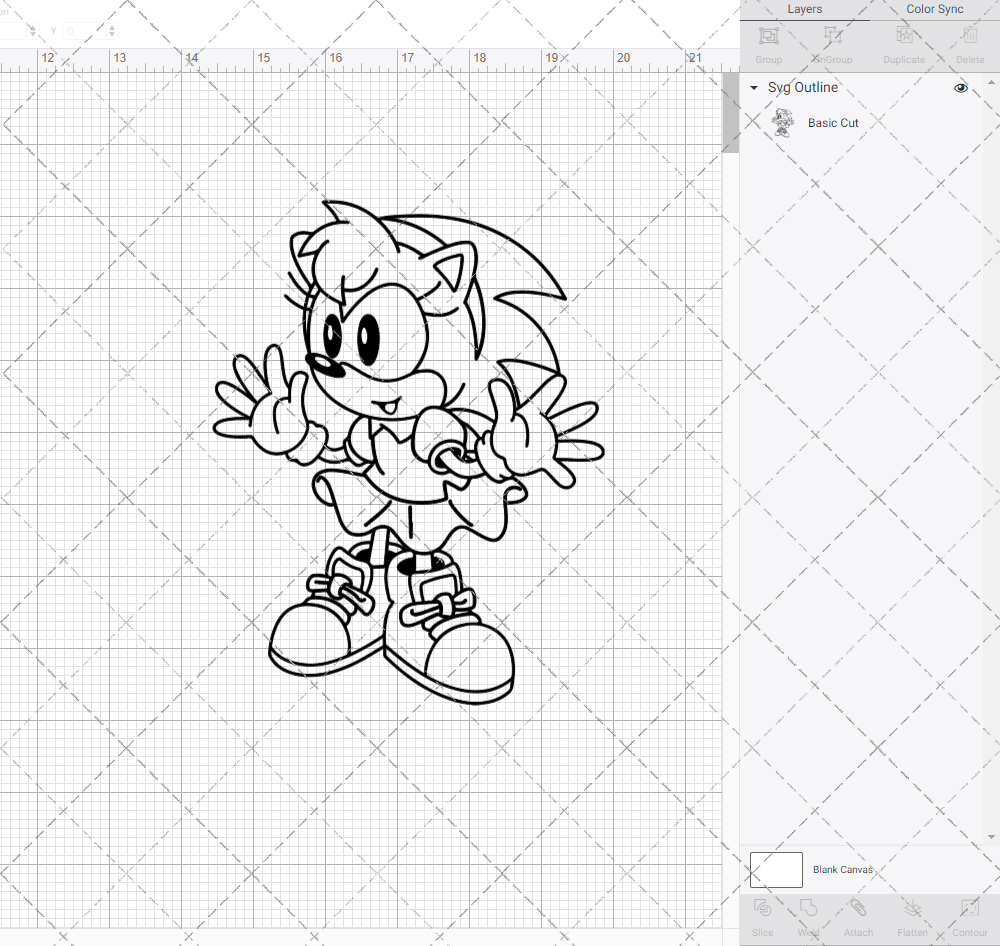
Task: Decrease the Y value with the down stepper
Action: click(x=110, y=35)
